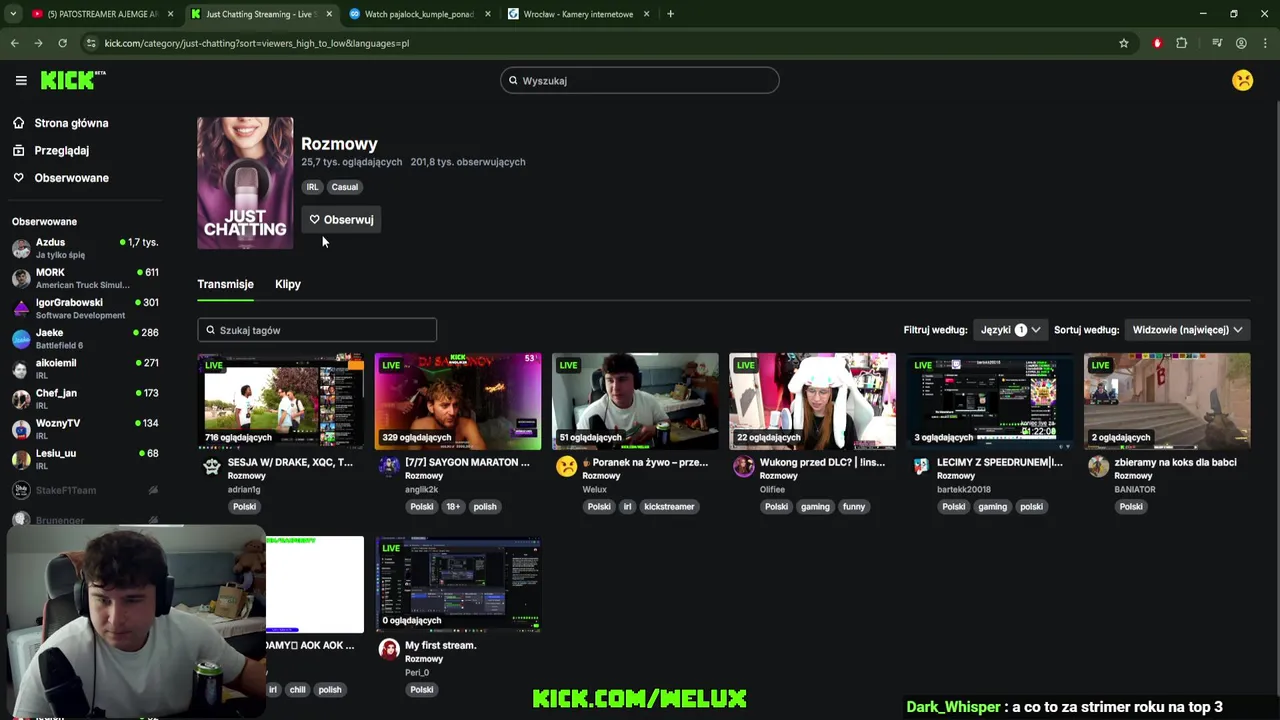Viewport: 1280px width, 720px height.
Task: Bookmark this page with star icon
Action: pos(1124,43)
